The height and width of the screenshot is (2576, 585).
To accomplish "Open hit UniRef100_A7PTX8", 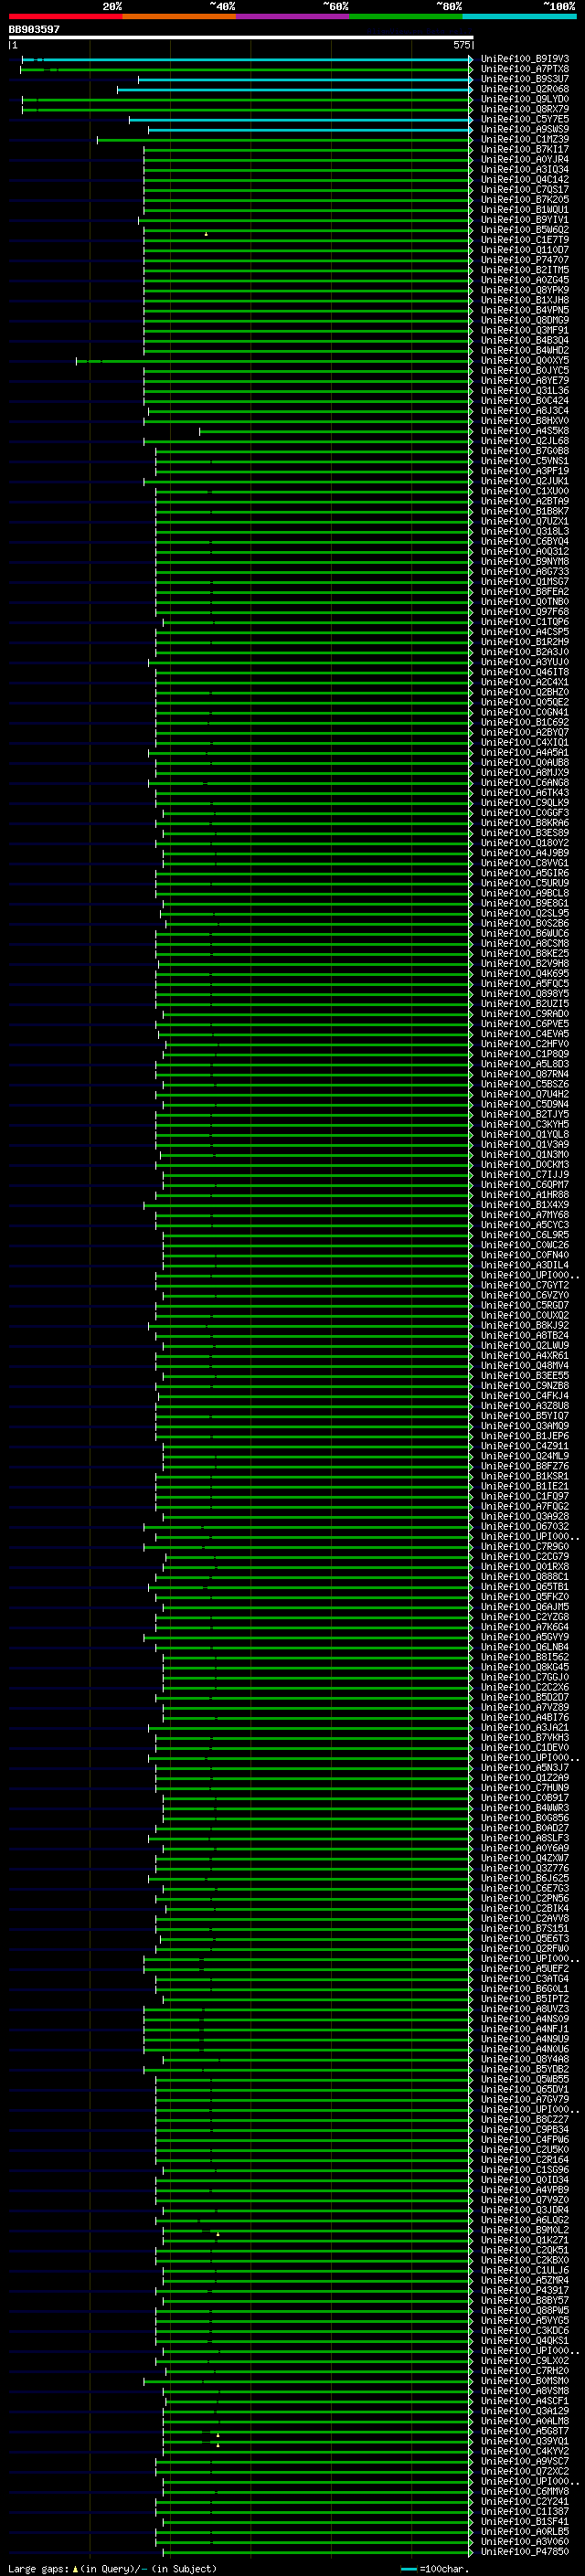I will [x=525, y=69].
